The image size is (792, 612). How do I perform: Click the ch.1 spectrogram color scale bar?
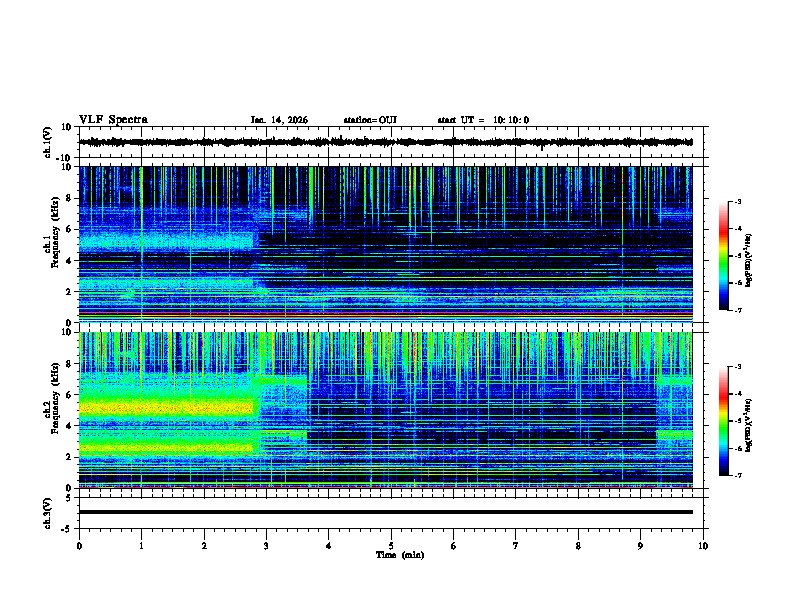(724, 256)
